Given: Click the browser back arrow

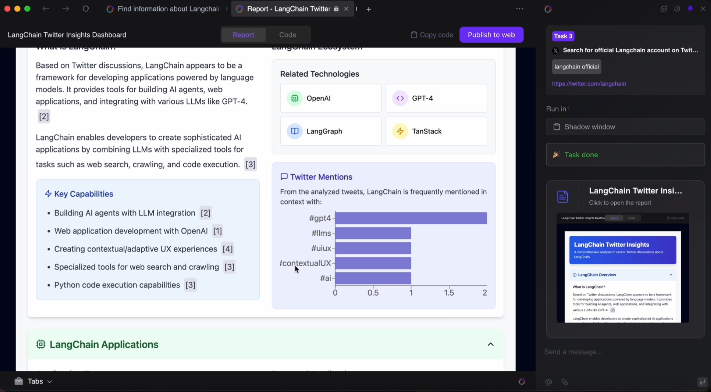Looking at the screenshot, I should click(x=46, y=9).
